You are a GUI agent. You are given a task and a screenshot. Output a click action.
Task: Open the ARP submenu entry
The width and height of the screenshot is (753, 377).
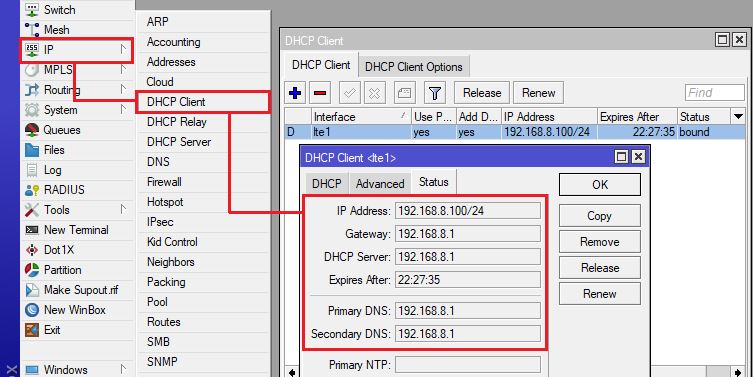click(x=203, y=22)
